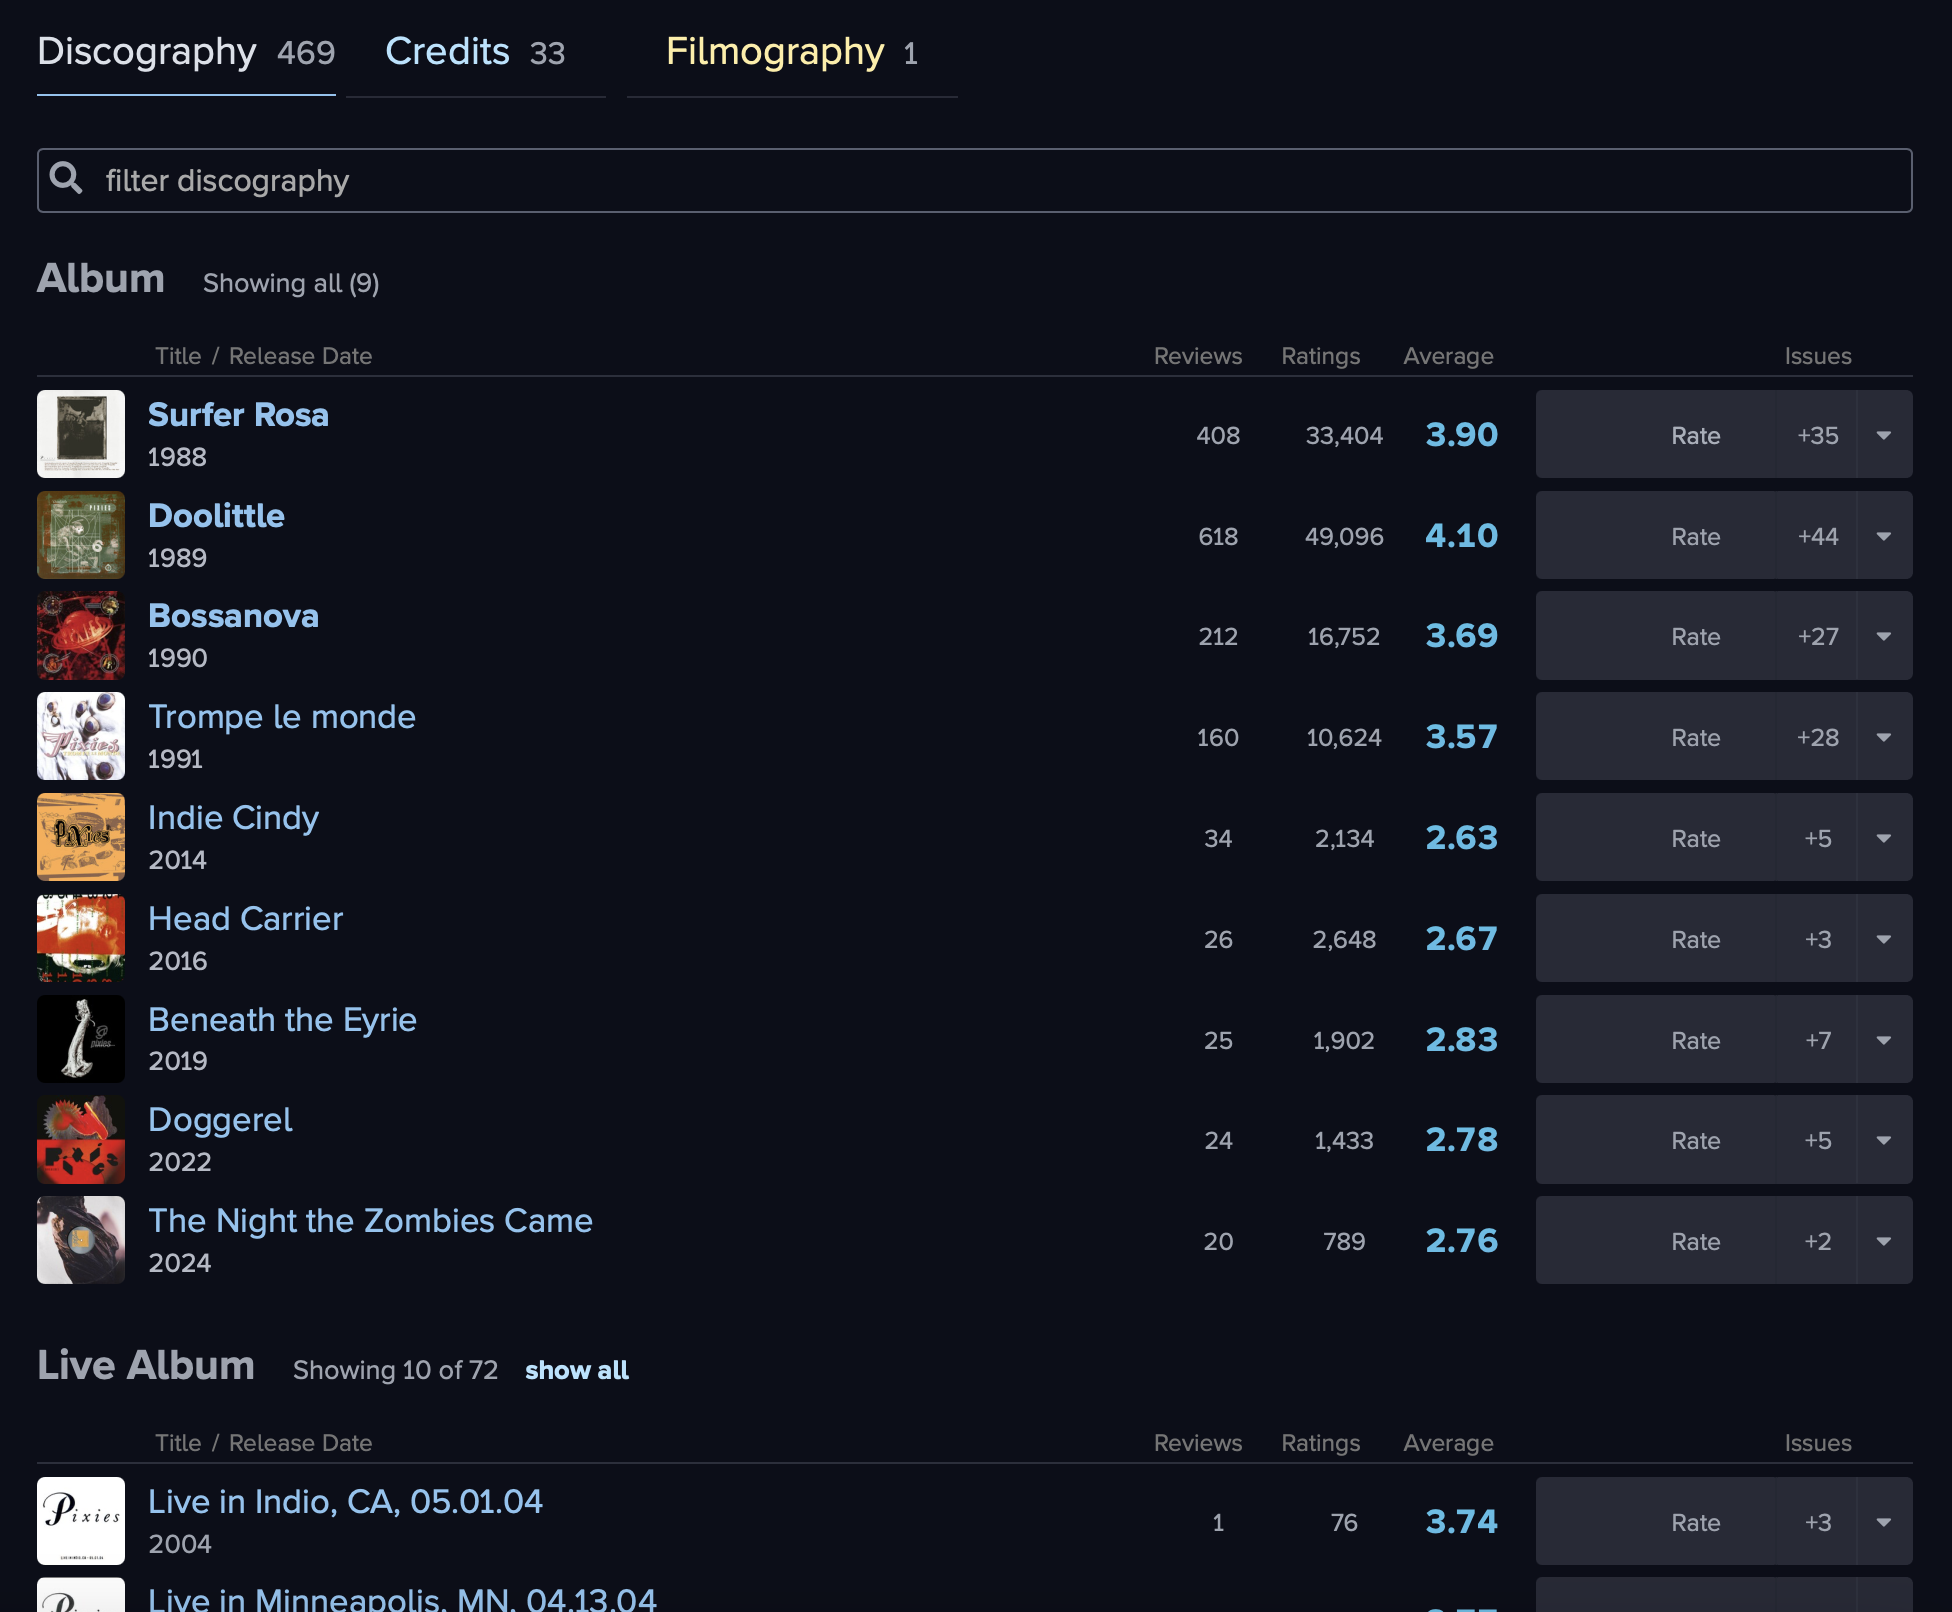Open the Doolittle album link
This screenshot has width=1952, height=1612.
(x=216, y=515)
